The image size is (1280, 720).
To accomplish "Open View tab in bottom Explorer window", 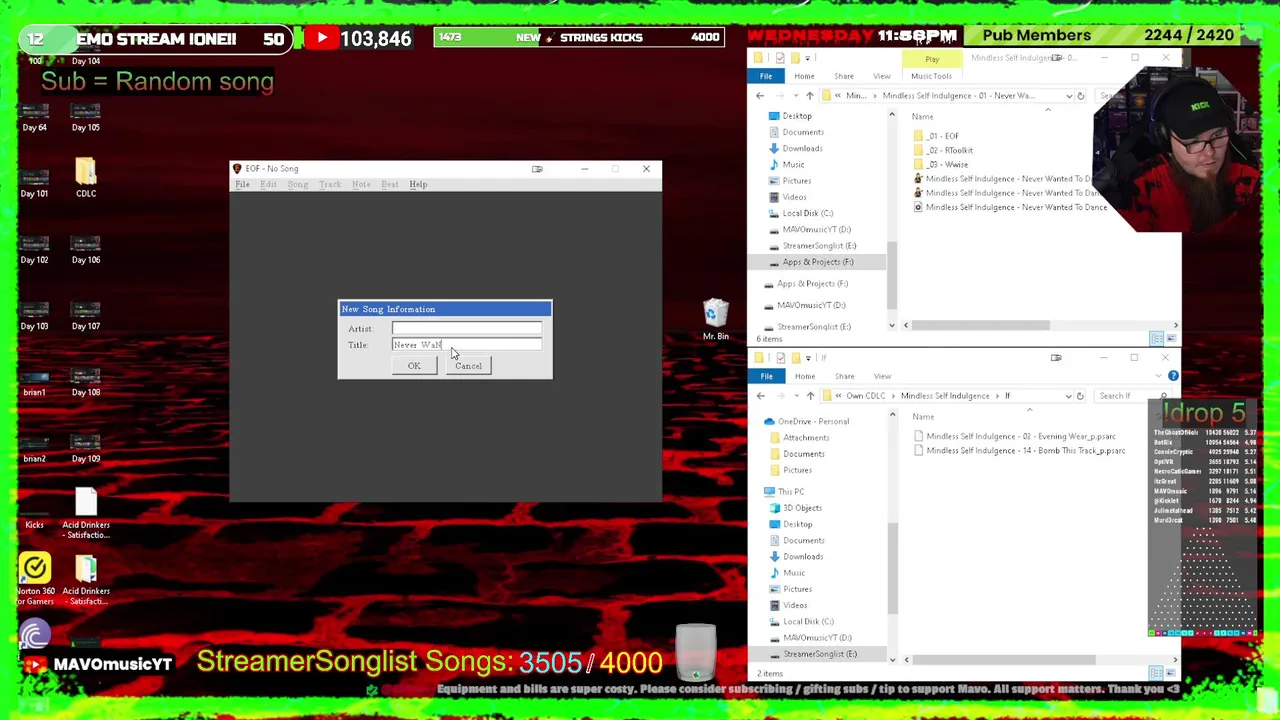I will click(882, 376).
